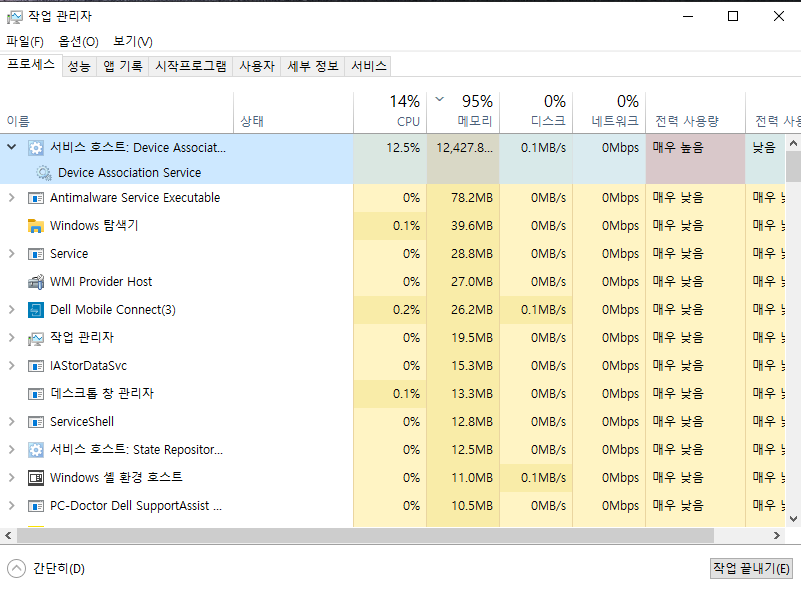Click the Antimalware Service Executable icon
This screenshot has height=592, width=801.
pos(36,198)
